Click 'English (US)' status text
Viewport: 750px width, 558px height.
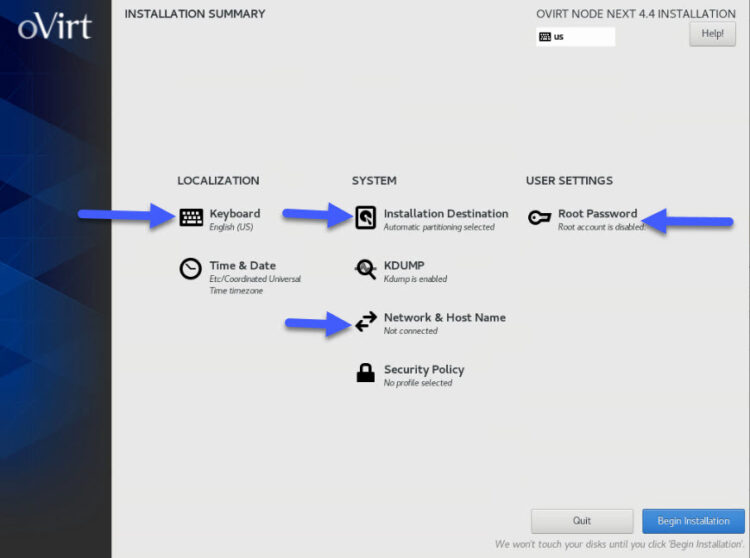231,227
